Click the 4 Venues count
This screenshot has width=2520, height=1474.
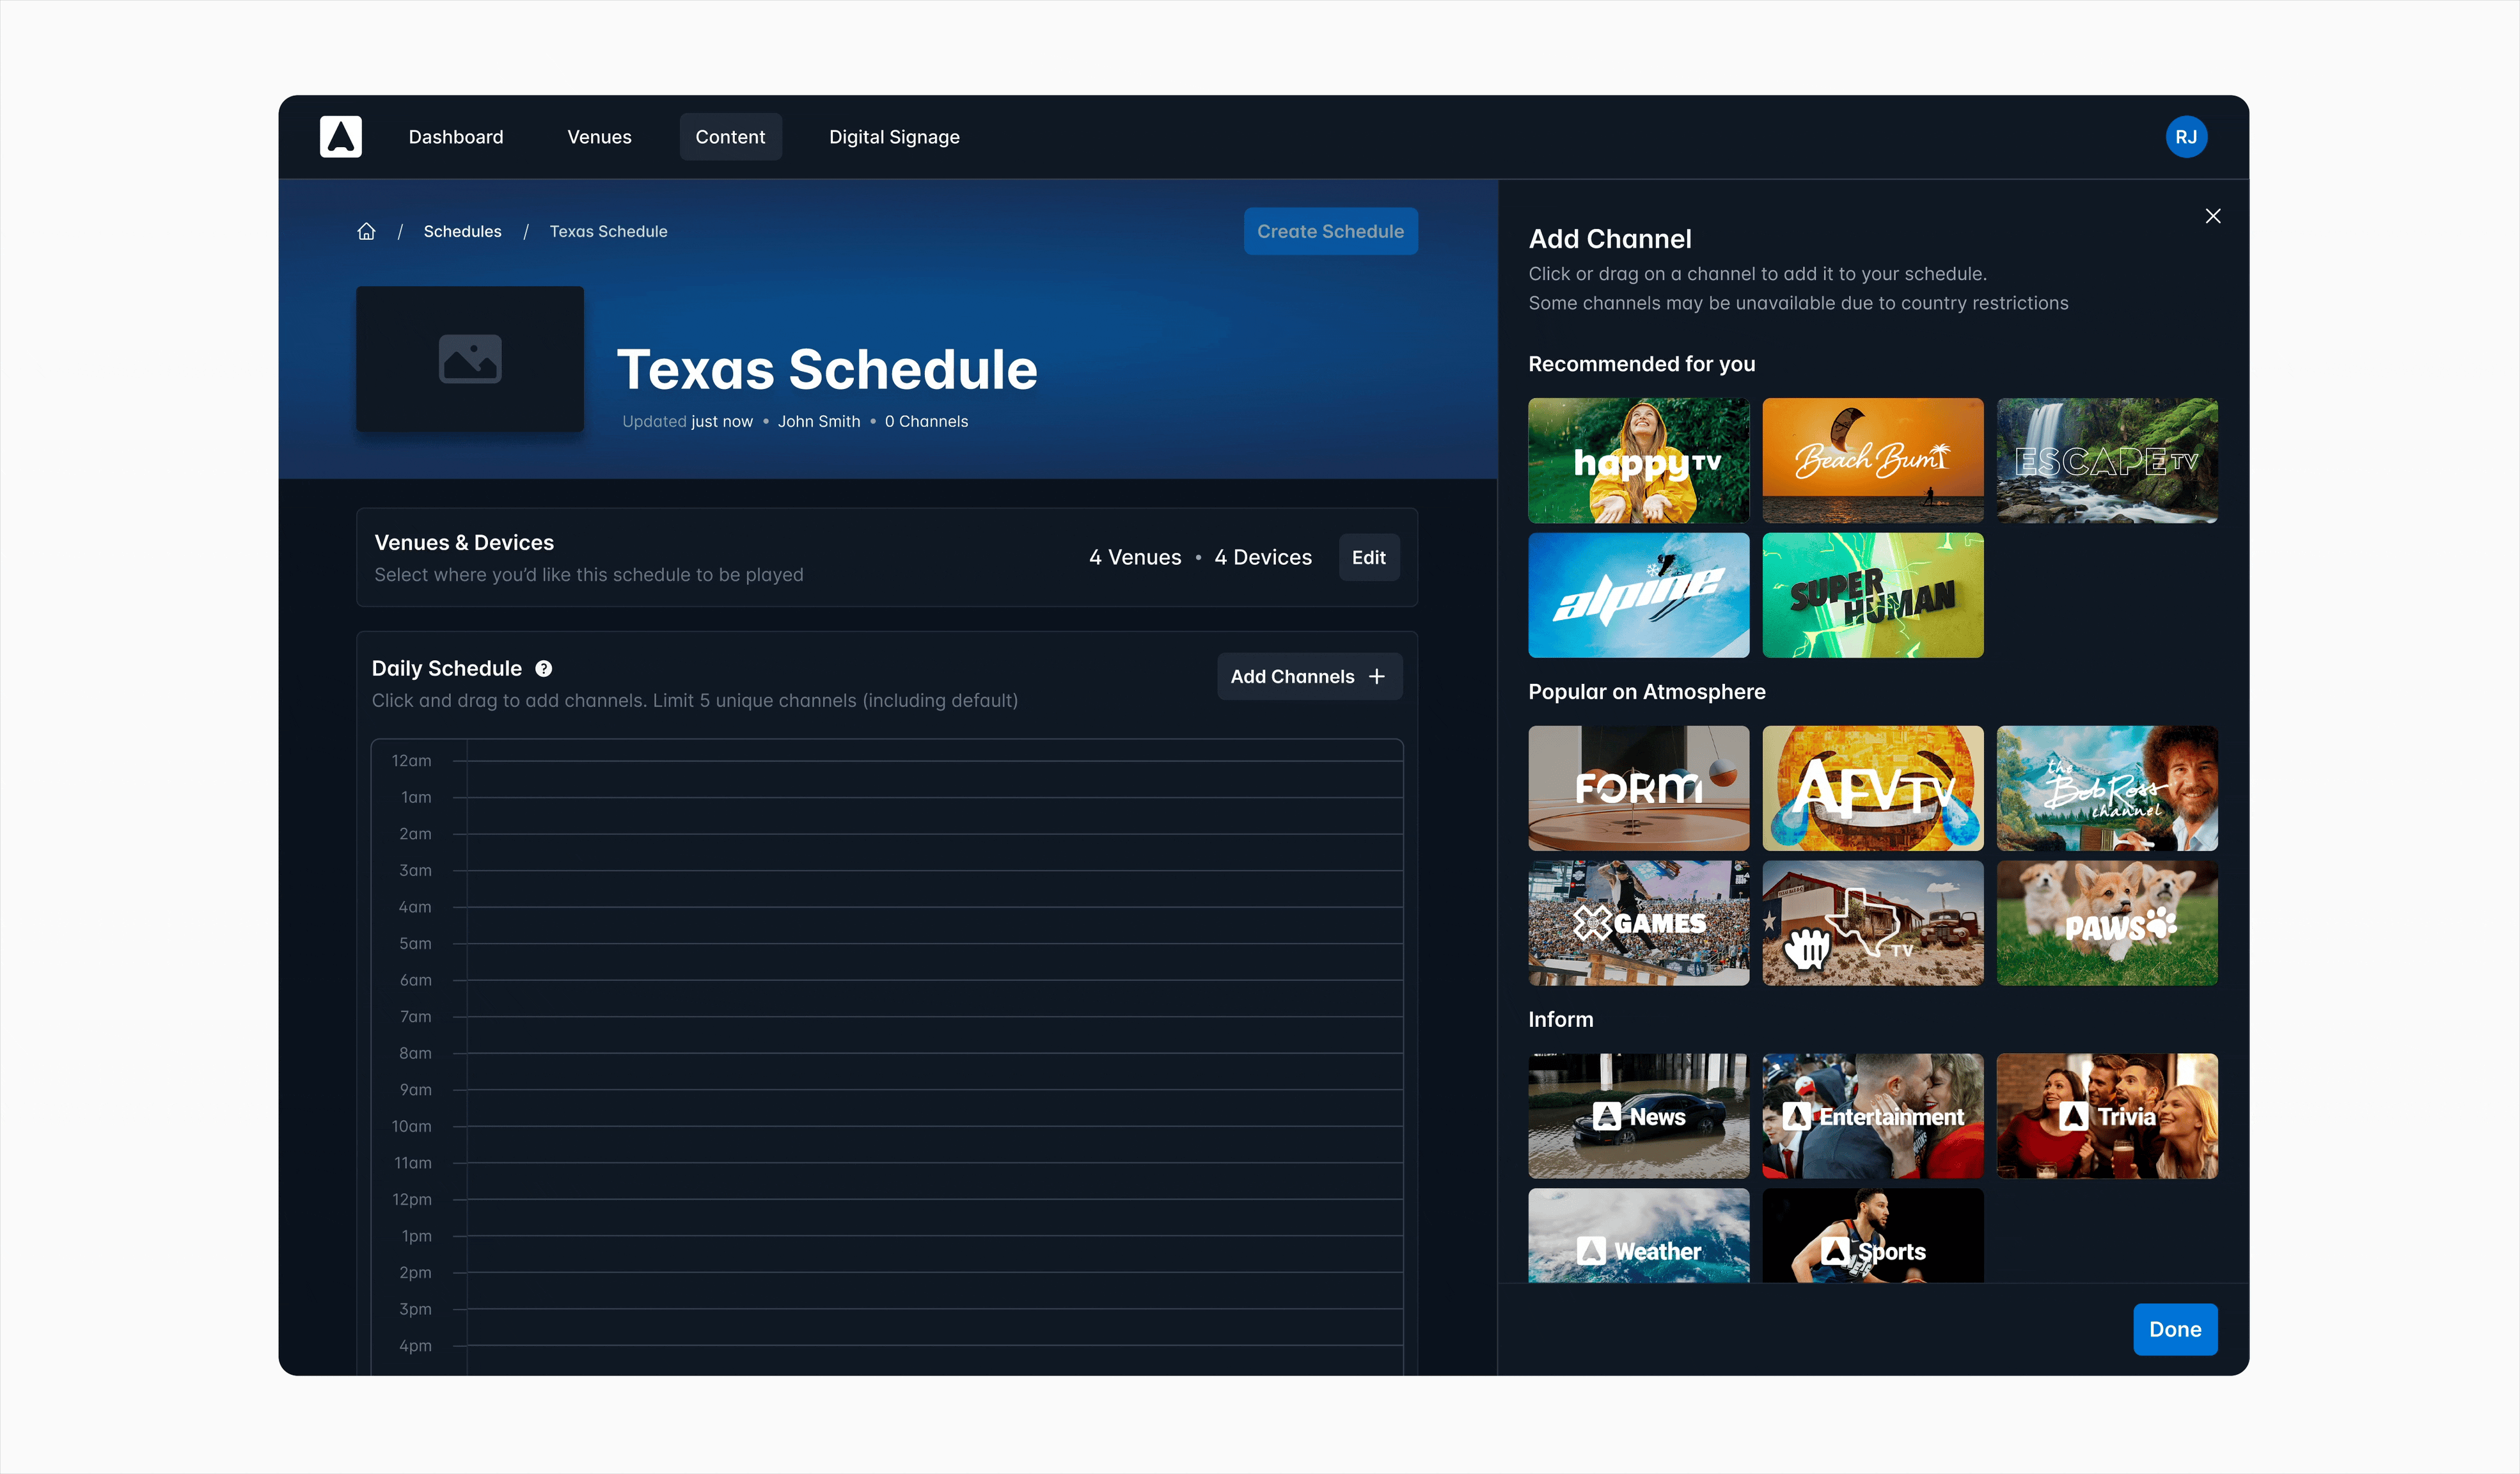click(1135, 558)
